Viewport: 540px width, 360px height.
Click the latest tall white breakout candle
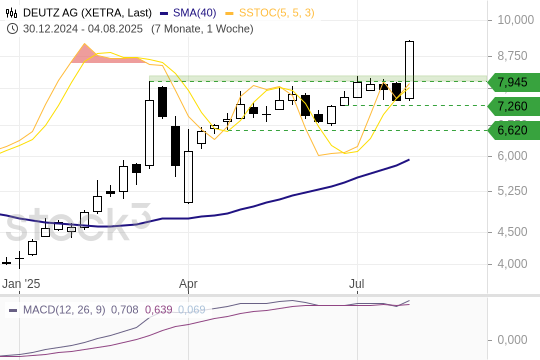[409, 70]
